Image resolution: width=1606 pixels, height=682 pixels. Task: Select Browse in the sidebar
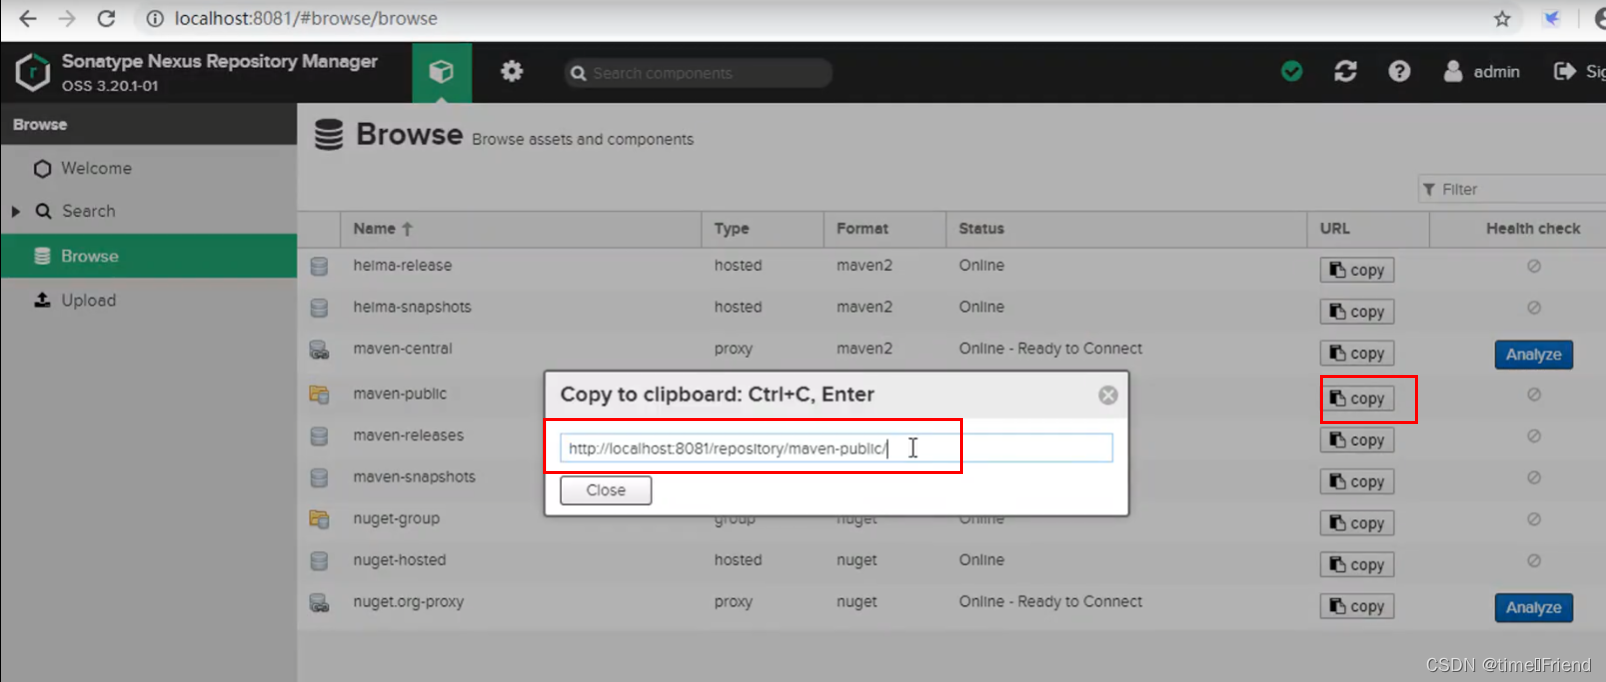pos(148,256)
